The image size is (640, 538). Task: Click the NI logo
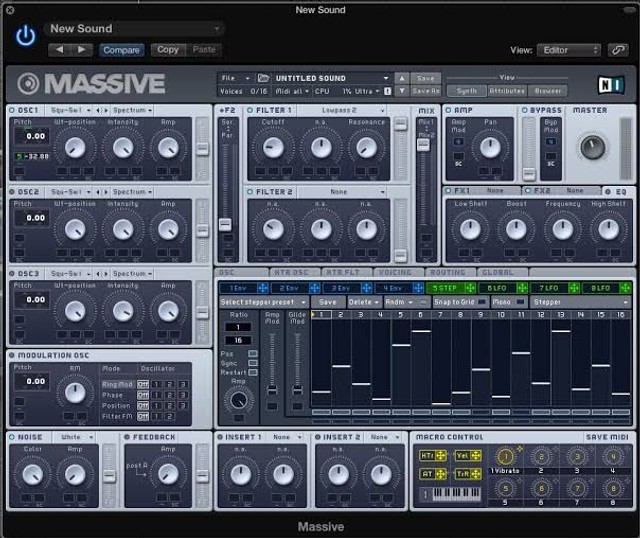[611, 85]
